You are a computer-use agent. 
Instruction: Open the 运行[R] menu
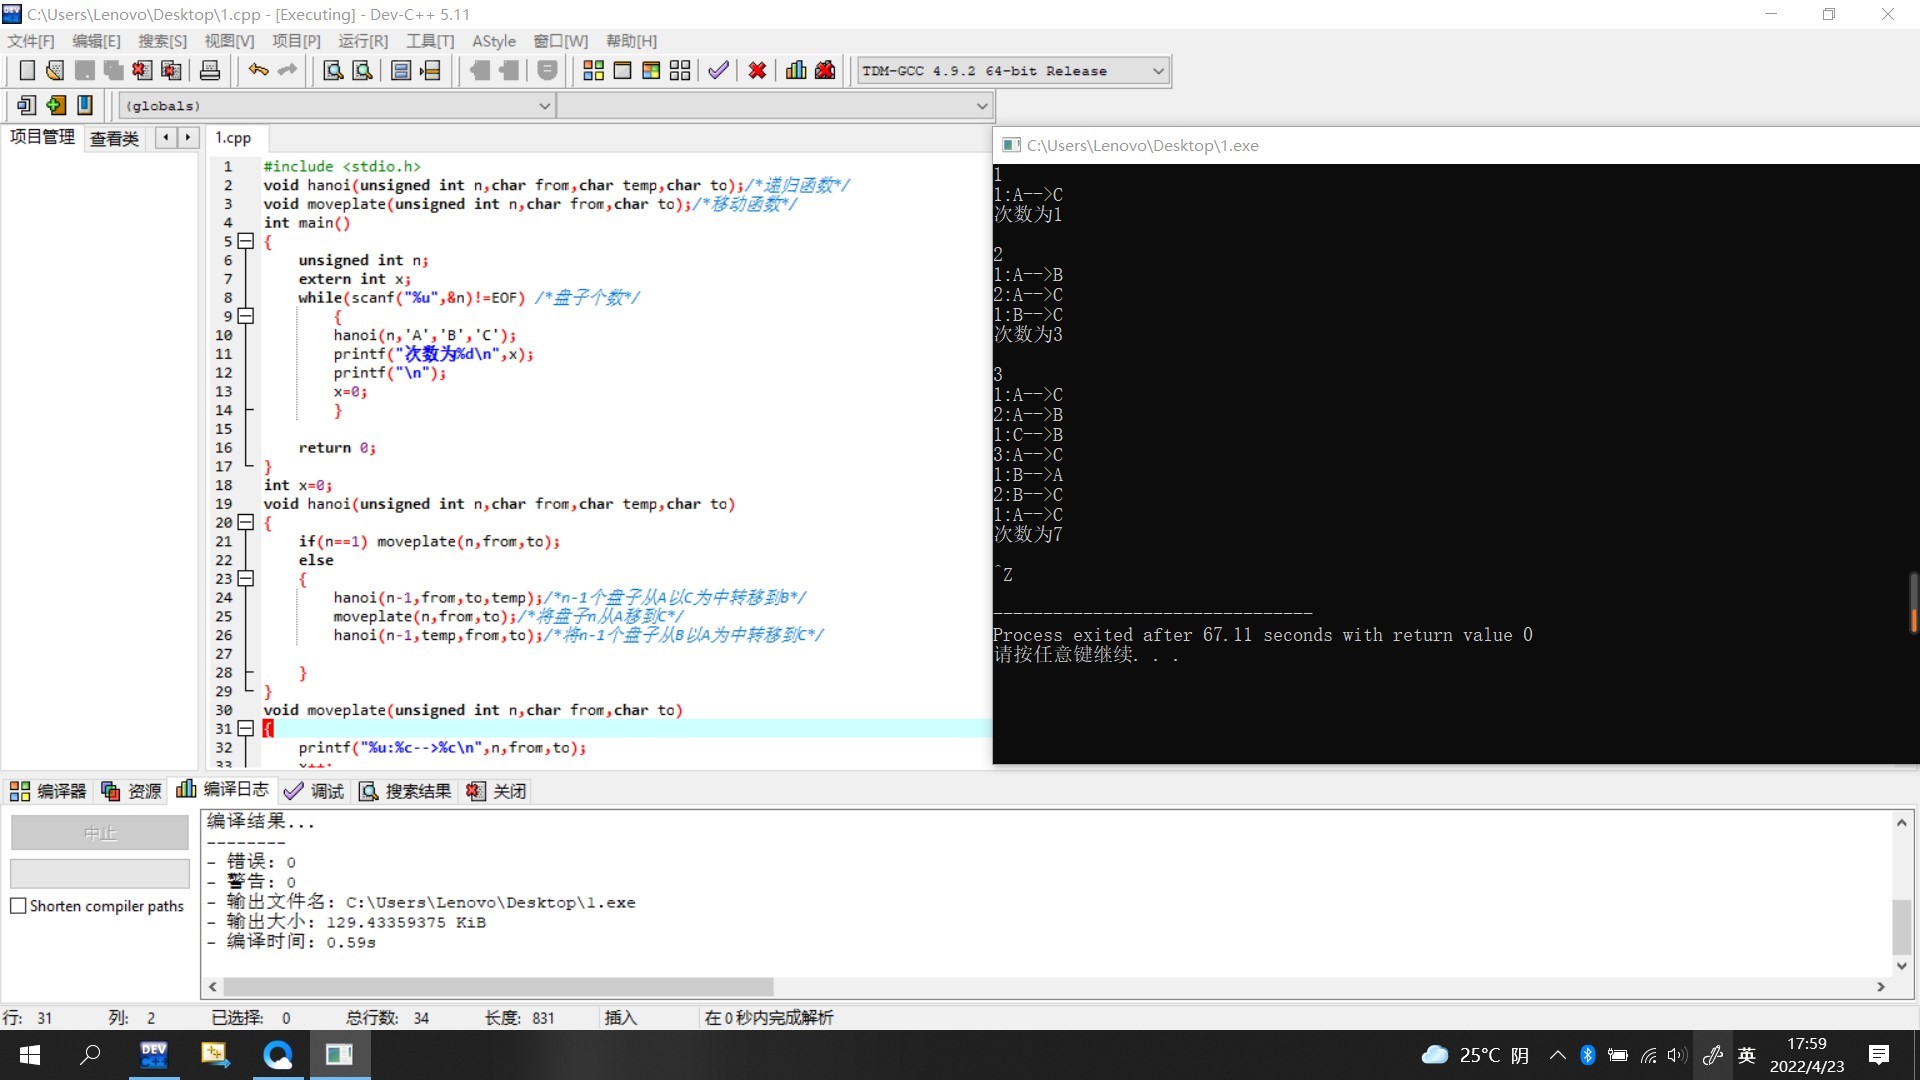click(x=362, y=41)
